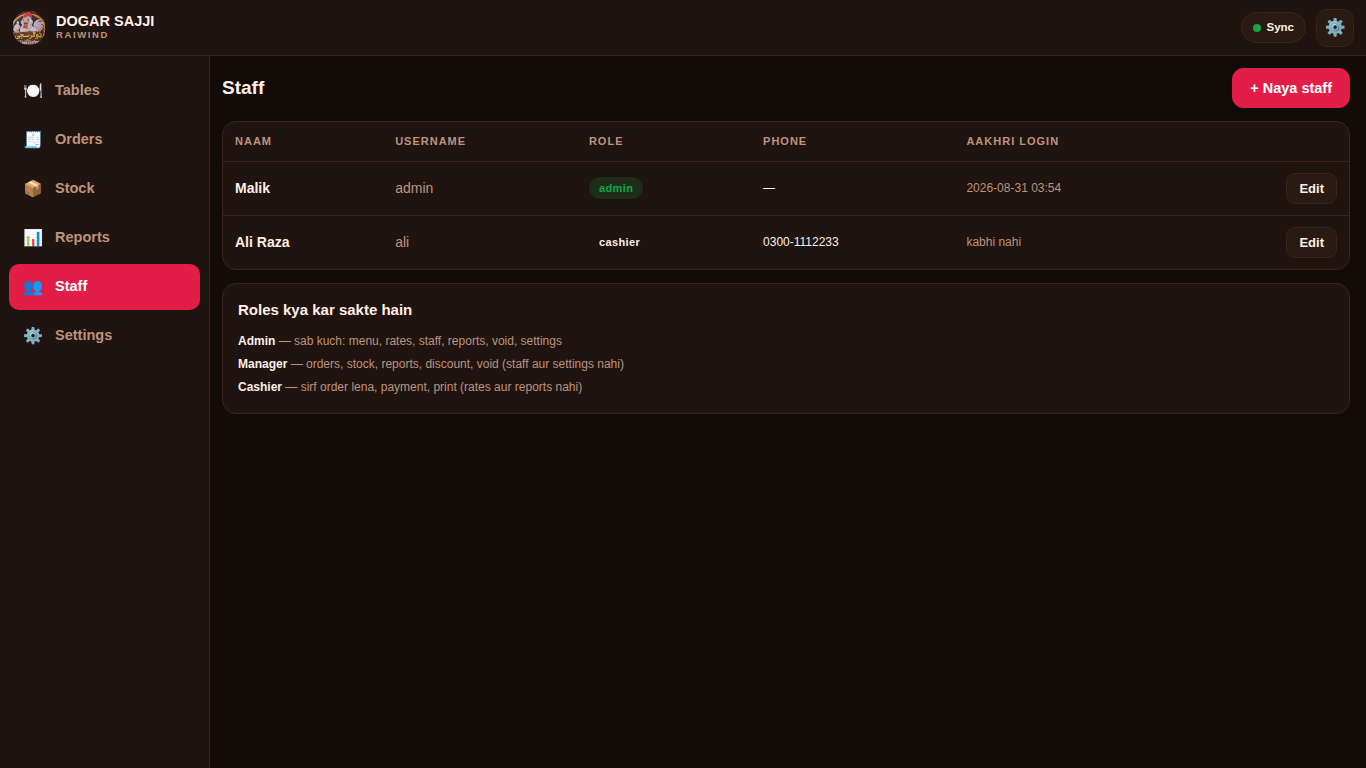Select the Ali Raza name cell

click(262, 242)
